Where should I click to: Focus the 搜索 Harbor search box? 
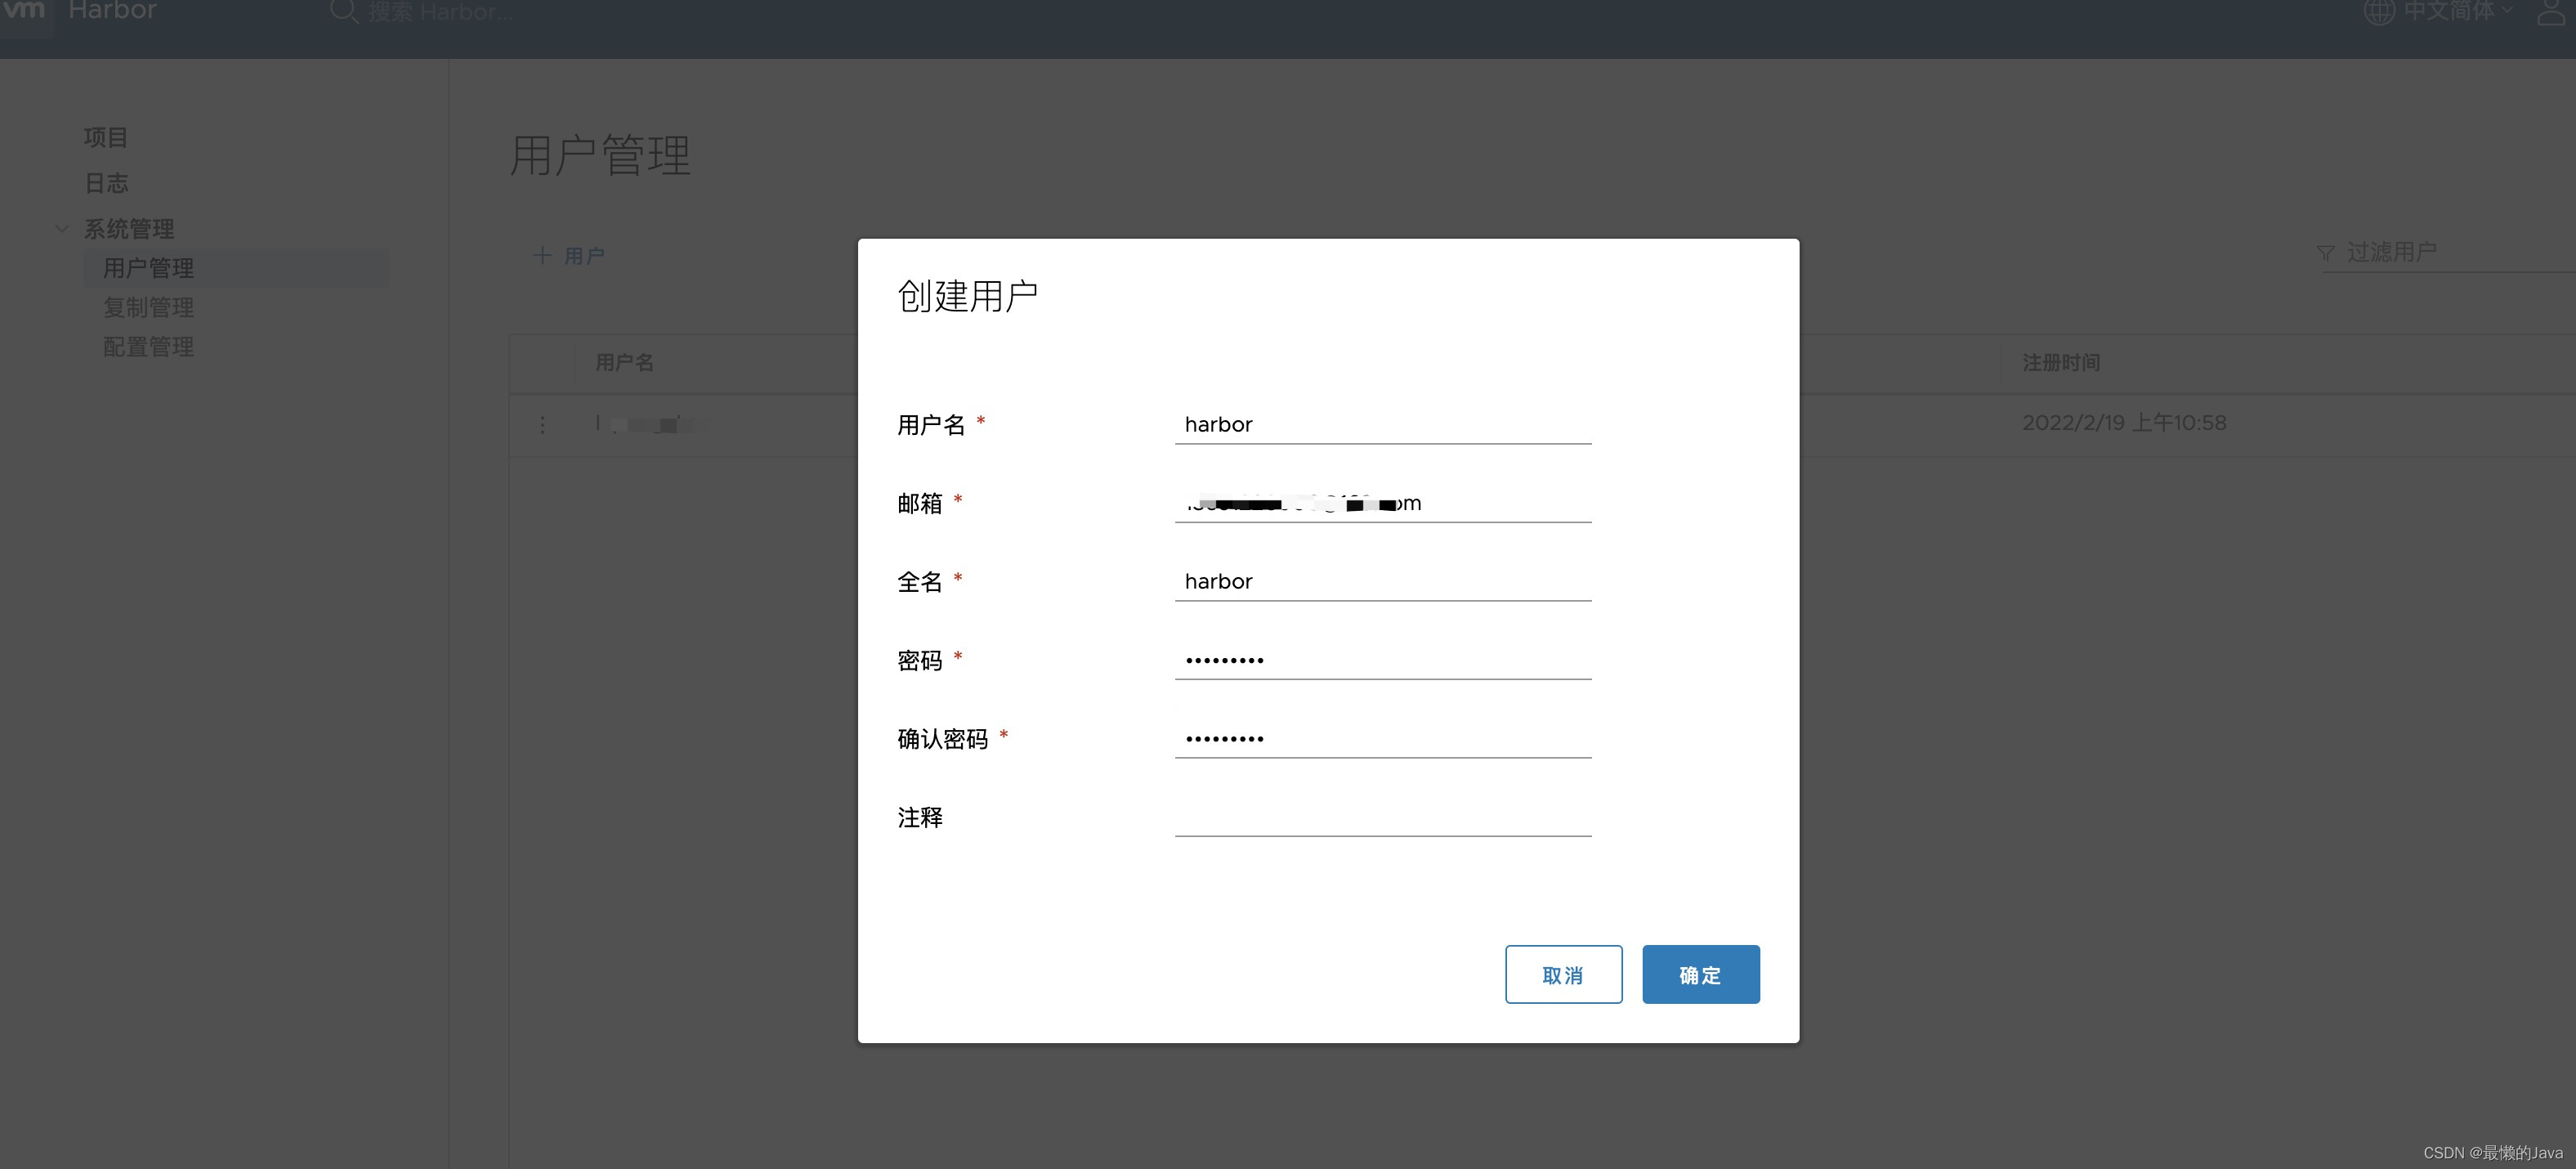coord(440,12)
